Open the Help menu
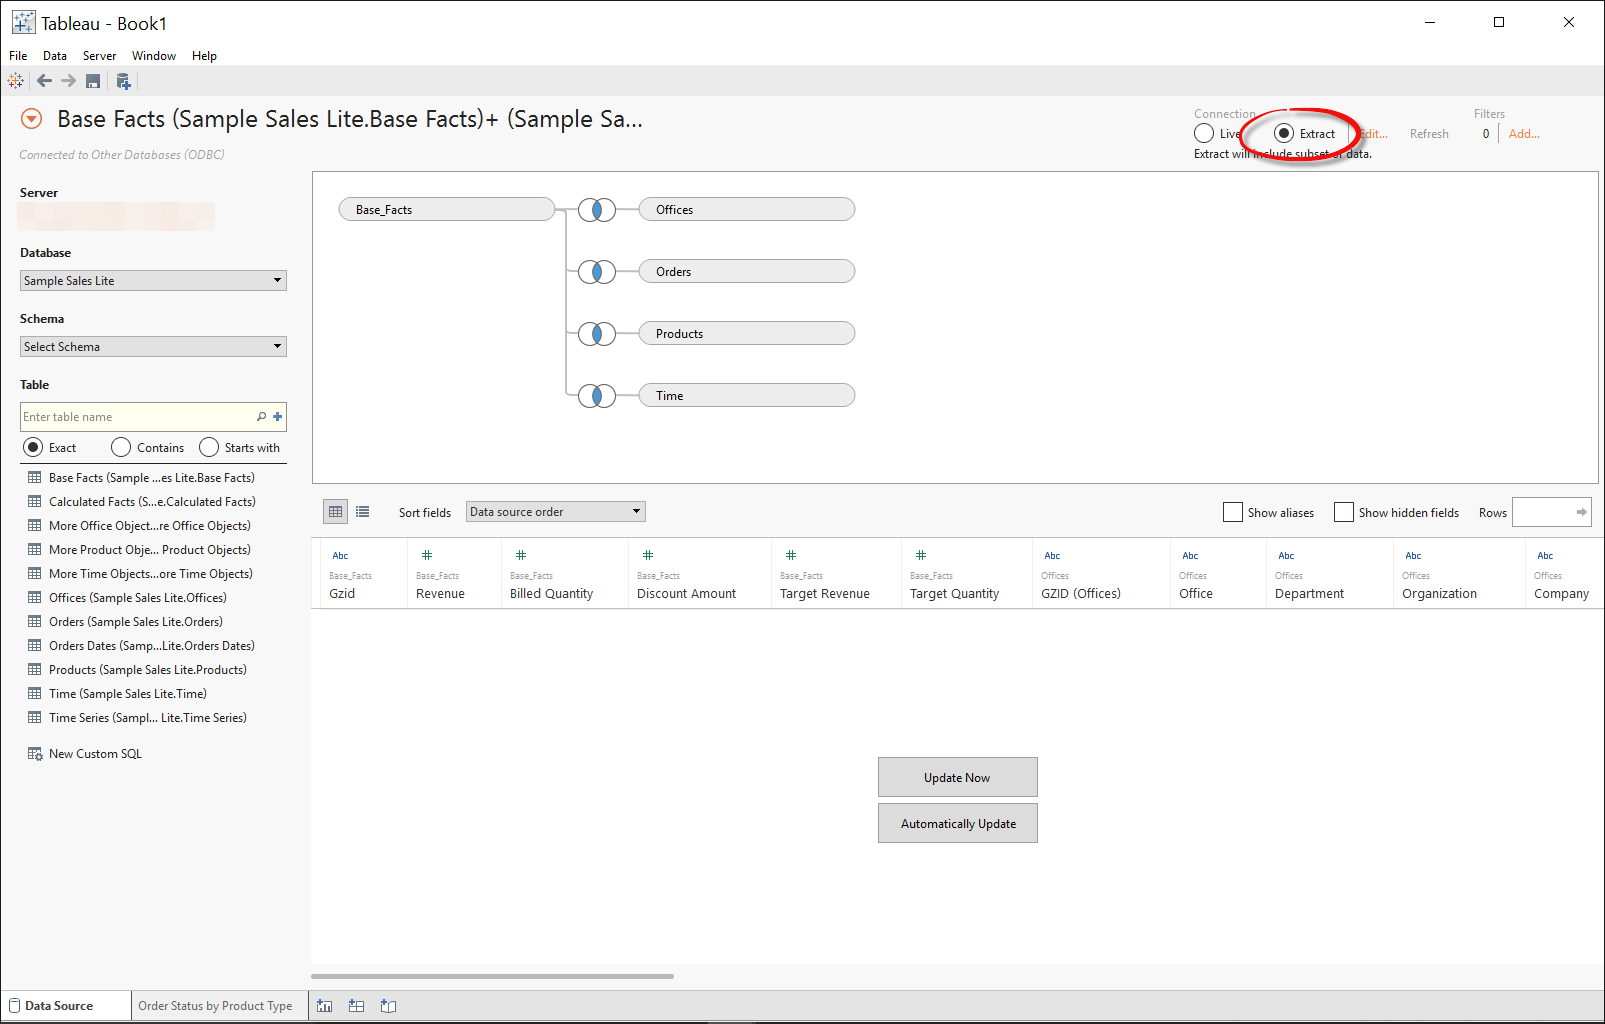The width and height of the screenshot is (1605, 1024). tap(204, 56)
